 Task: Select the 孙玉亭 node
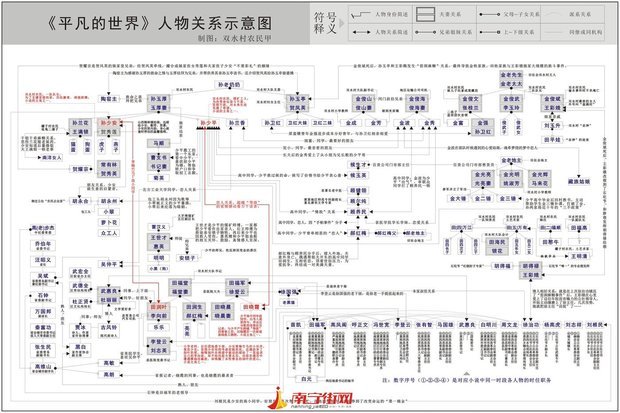(298, 99)
